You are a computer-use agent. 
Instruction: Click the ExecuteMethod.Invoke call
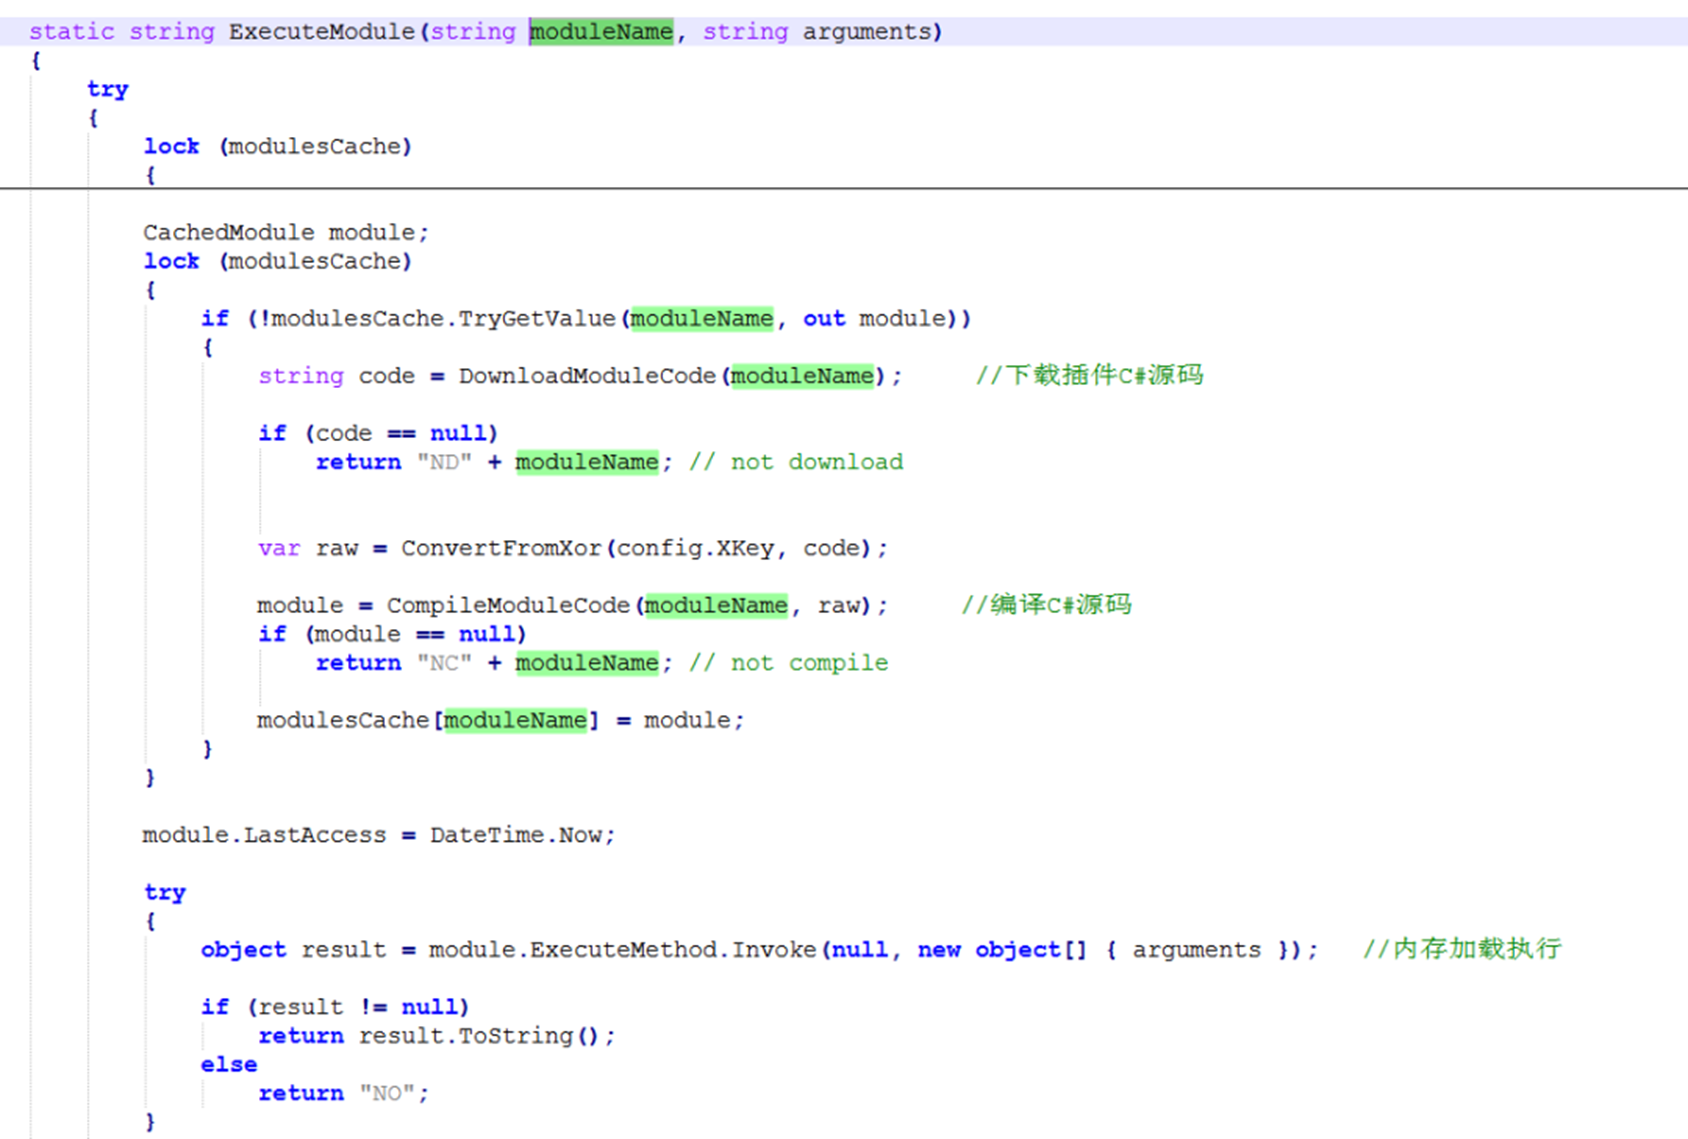[x=672, y=950]
